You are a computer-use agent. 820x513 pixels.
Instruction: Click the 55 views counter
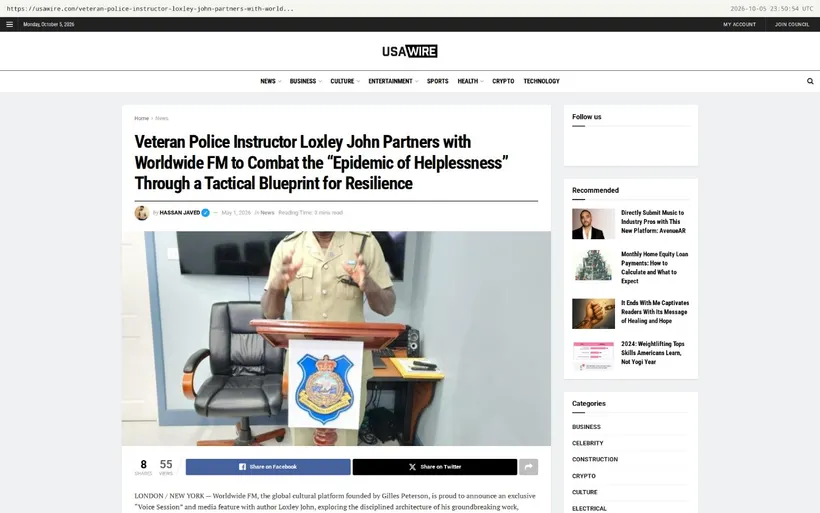(x=166, y=467)
